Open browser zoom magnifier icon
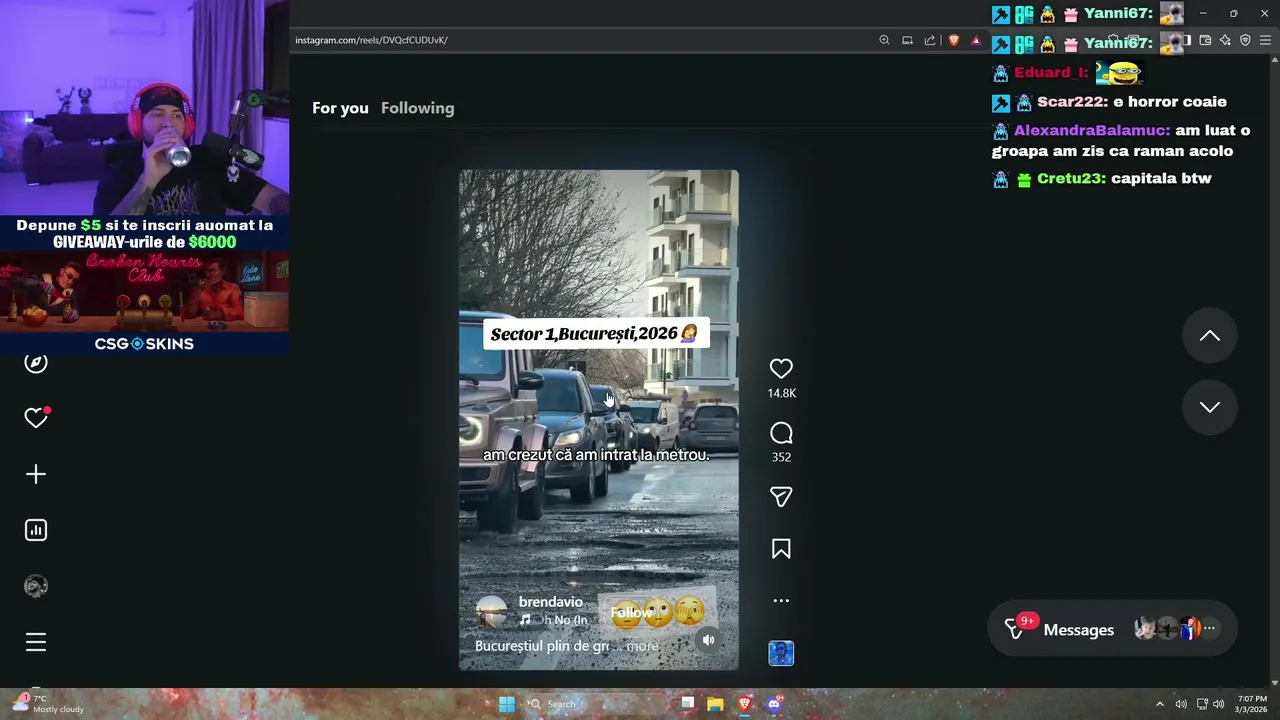1280x720 pixels. (884, 40)
